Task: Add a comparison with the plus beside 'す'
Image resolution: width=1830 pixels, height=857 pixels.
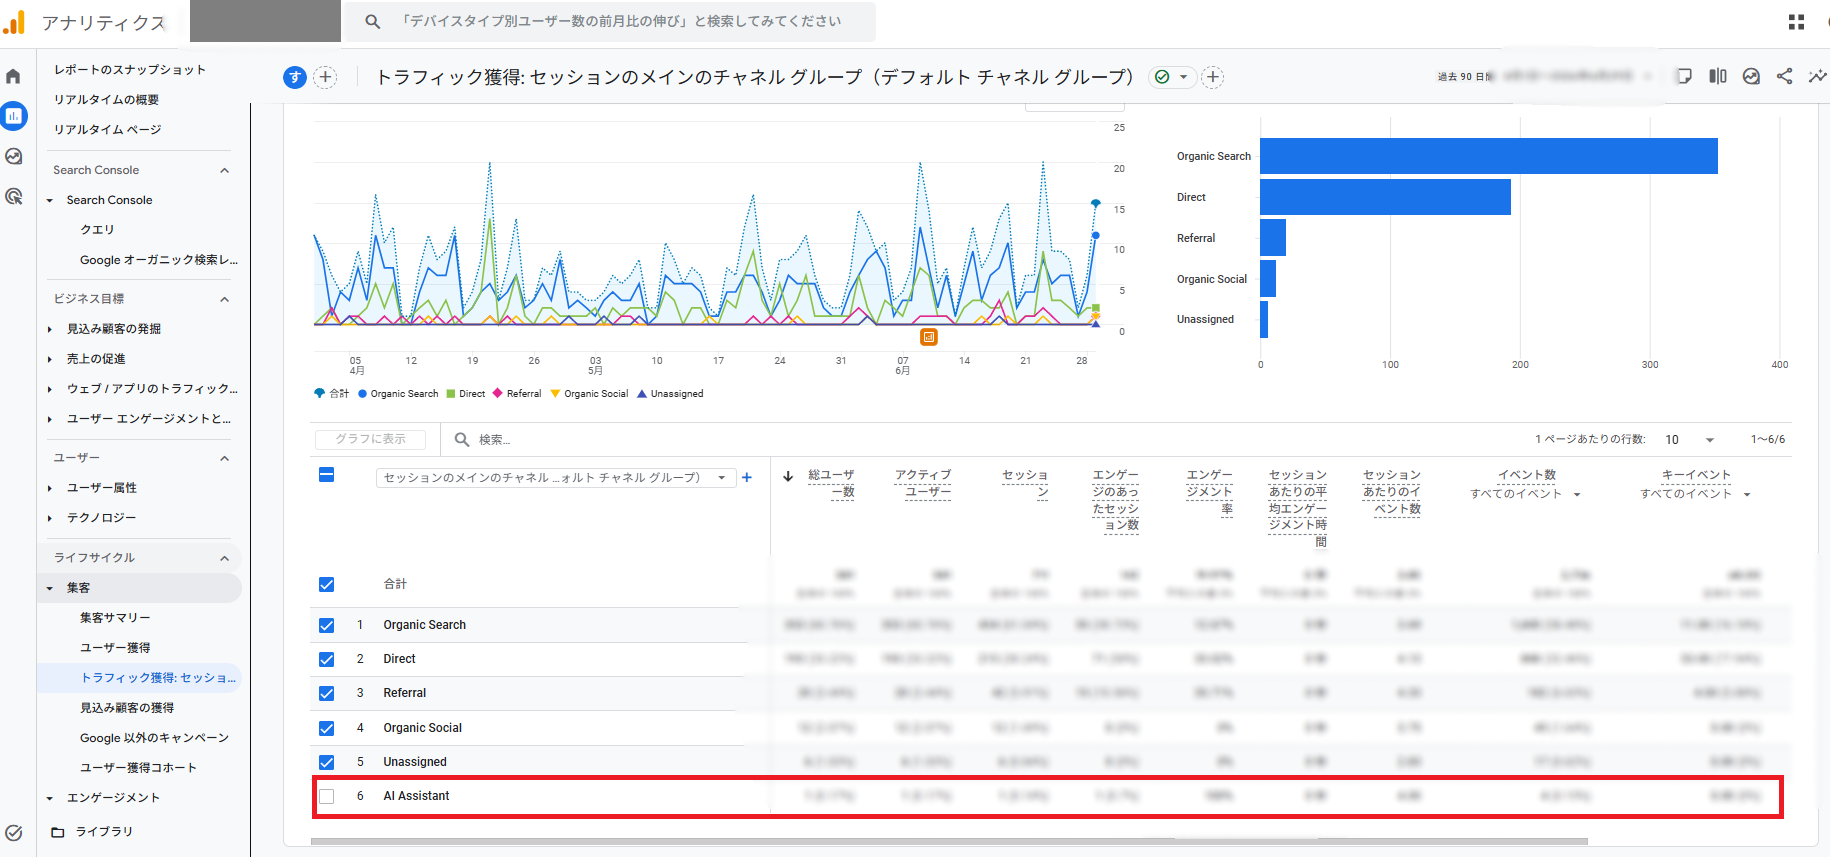Action: point(325,77)
